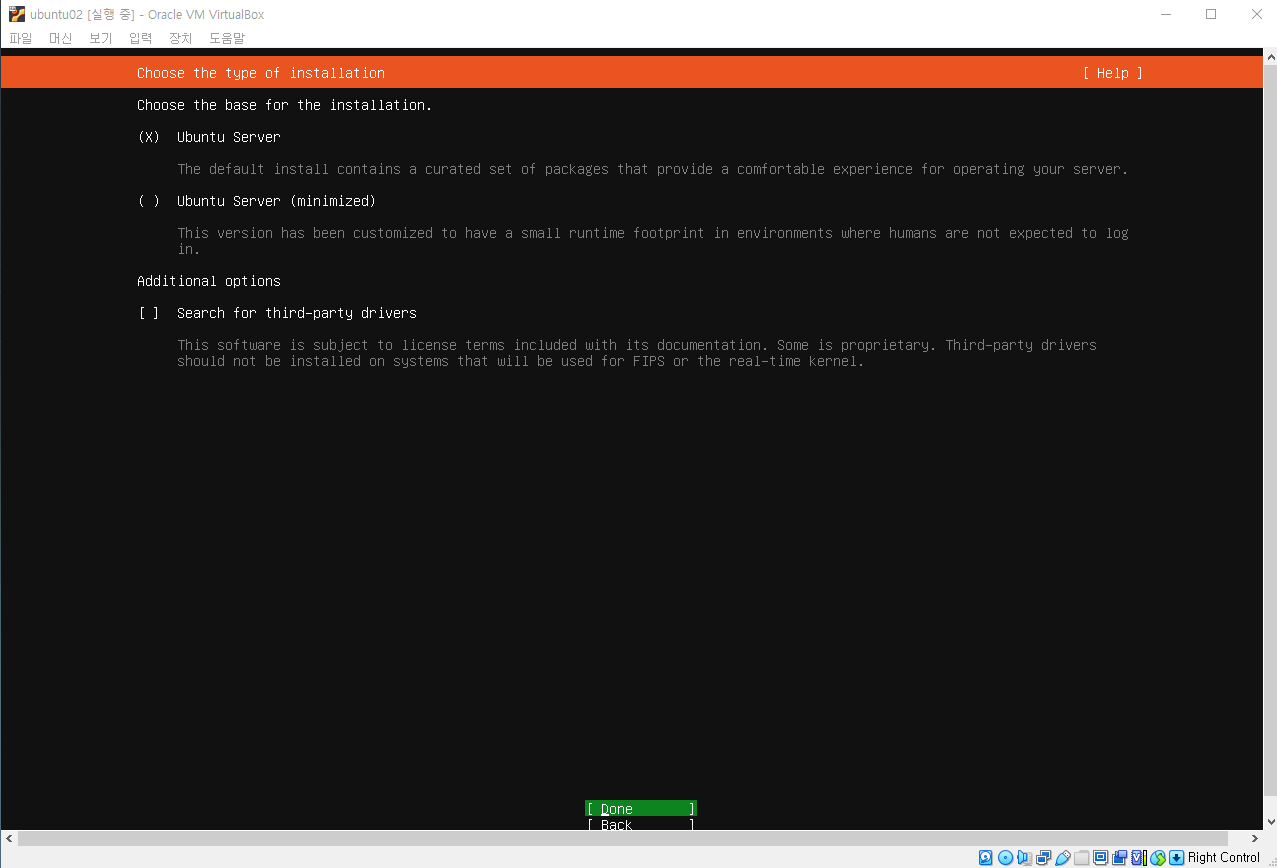Click the network adapters status icon
Image resolution: width=1277 pixels, height=868 pixels.
[x=1043, y=857]
